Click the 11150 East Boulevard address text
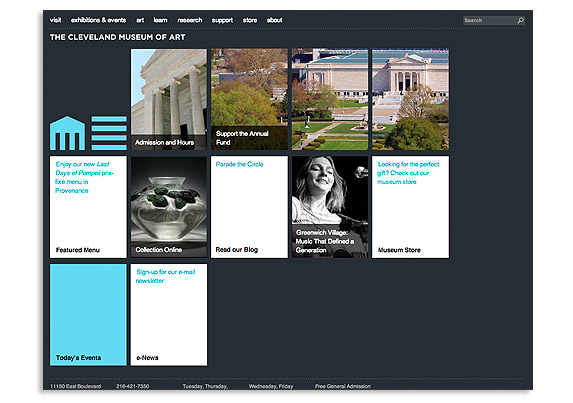 pyautogui.click(x=76, y=386)
